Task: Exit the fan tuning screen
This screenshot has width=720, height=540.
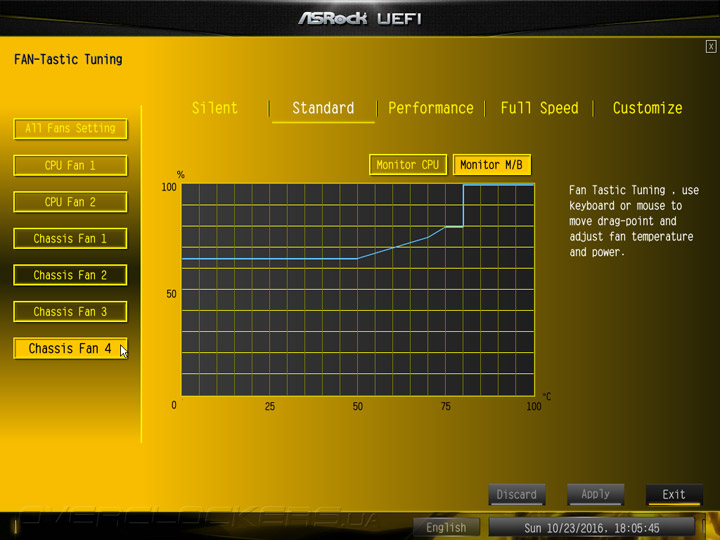Action: [x=674, y=495]
